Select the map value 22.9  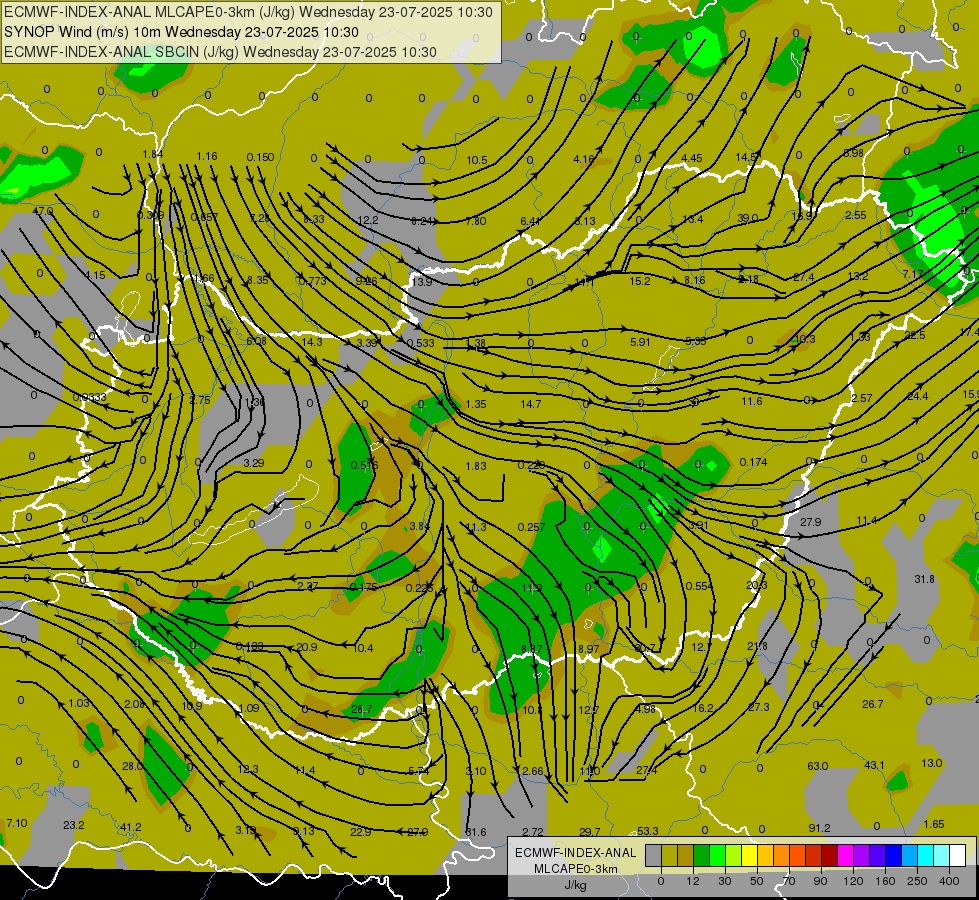point(361,831)
